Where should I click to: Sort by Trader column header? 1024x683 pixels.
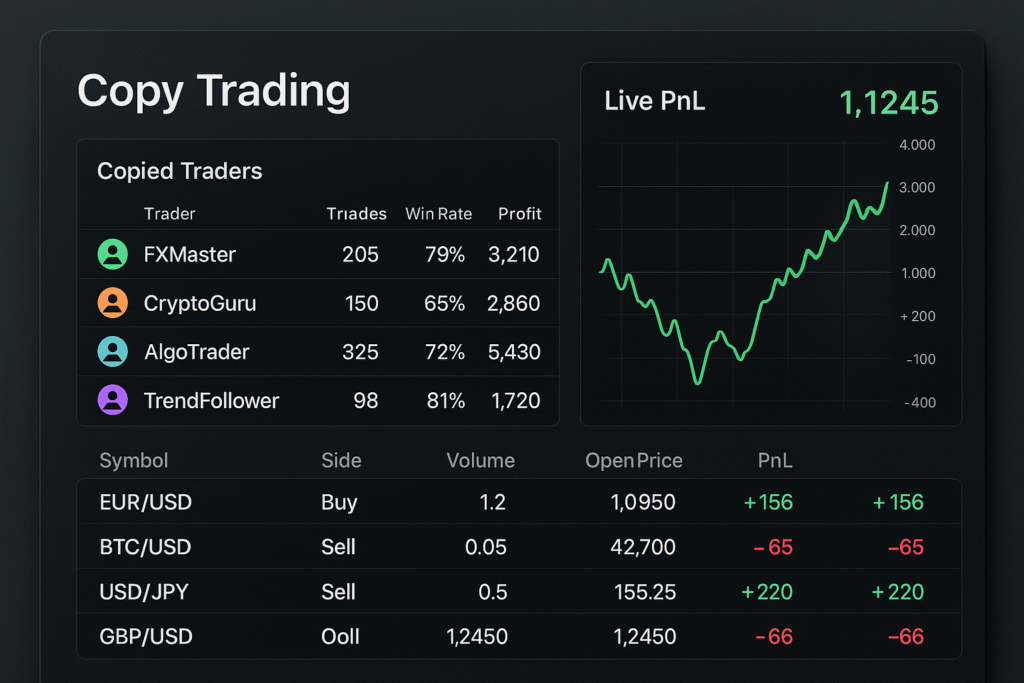click(169, 214)
